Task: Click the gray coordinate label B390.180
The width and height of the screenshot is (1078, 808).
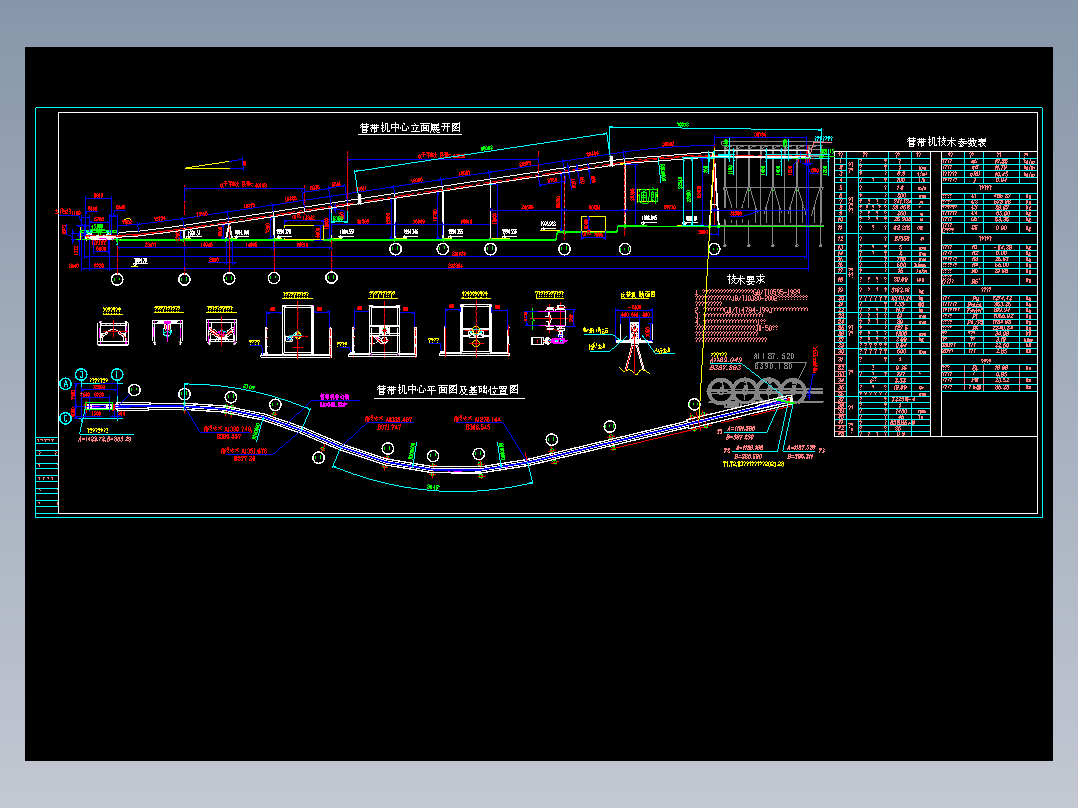Action: (x=773, y=366)
